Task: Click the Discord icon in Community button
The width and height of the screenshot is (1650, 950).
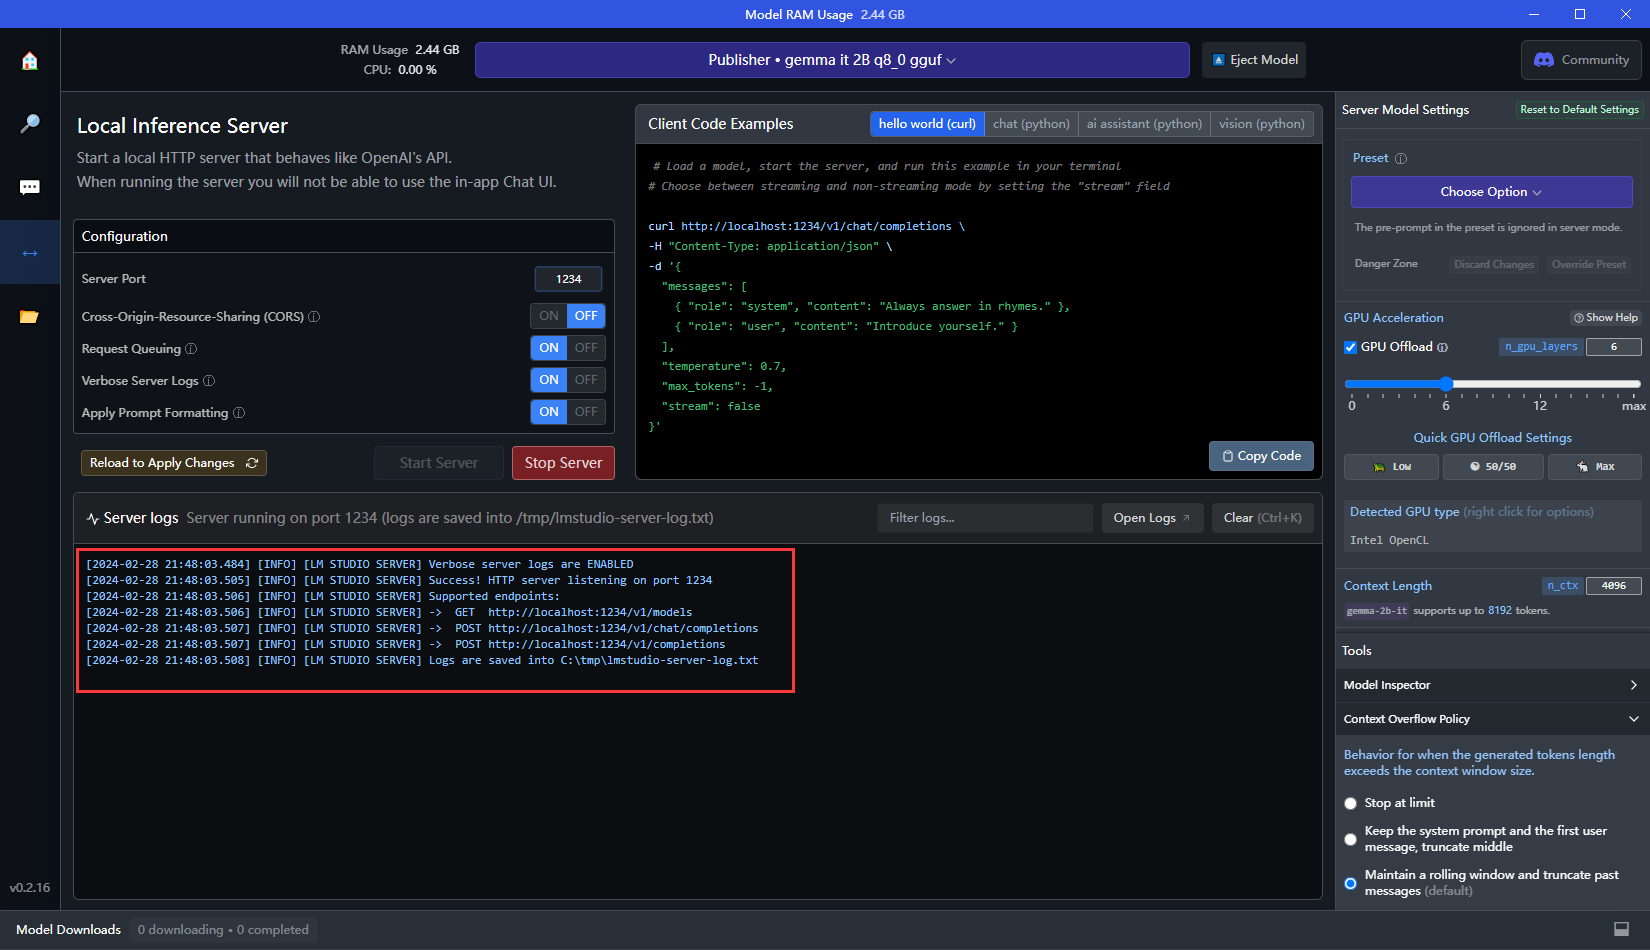Action: point(1544,60)
